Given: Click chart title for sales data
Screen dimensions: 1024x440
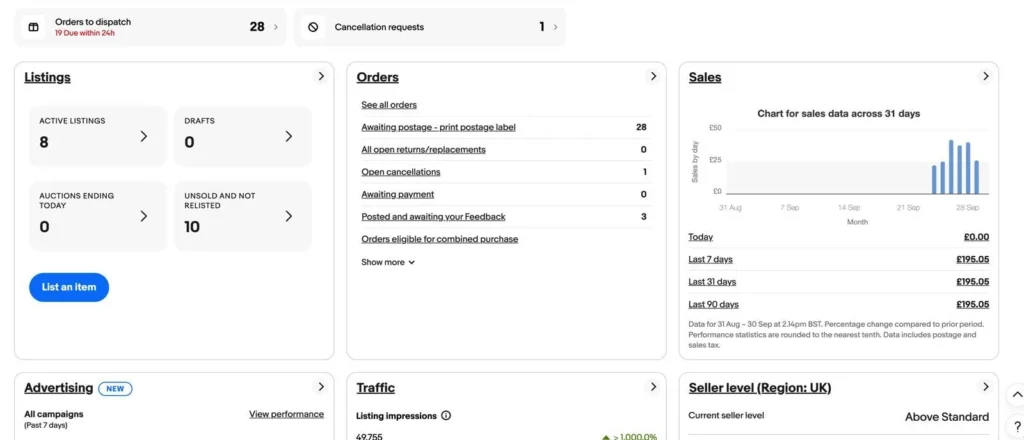Looking at the screenshot, I should pos(839,114).
